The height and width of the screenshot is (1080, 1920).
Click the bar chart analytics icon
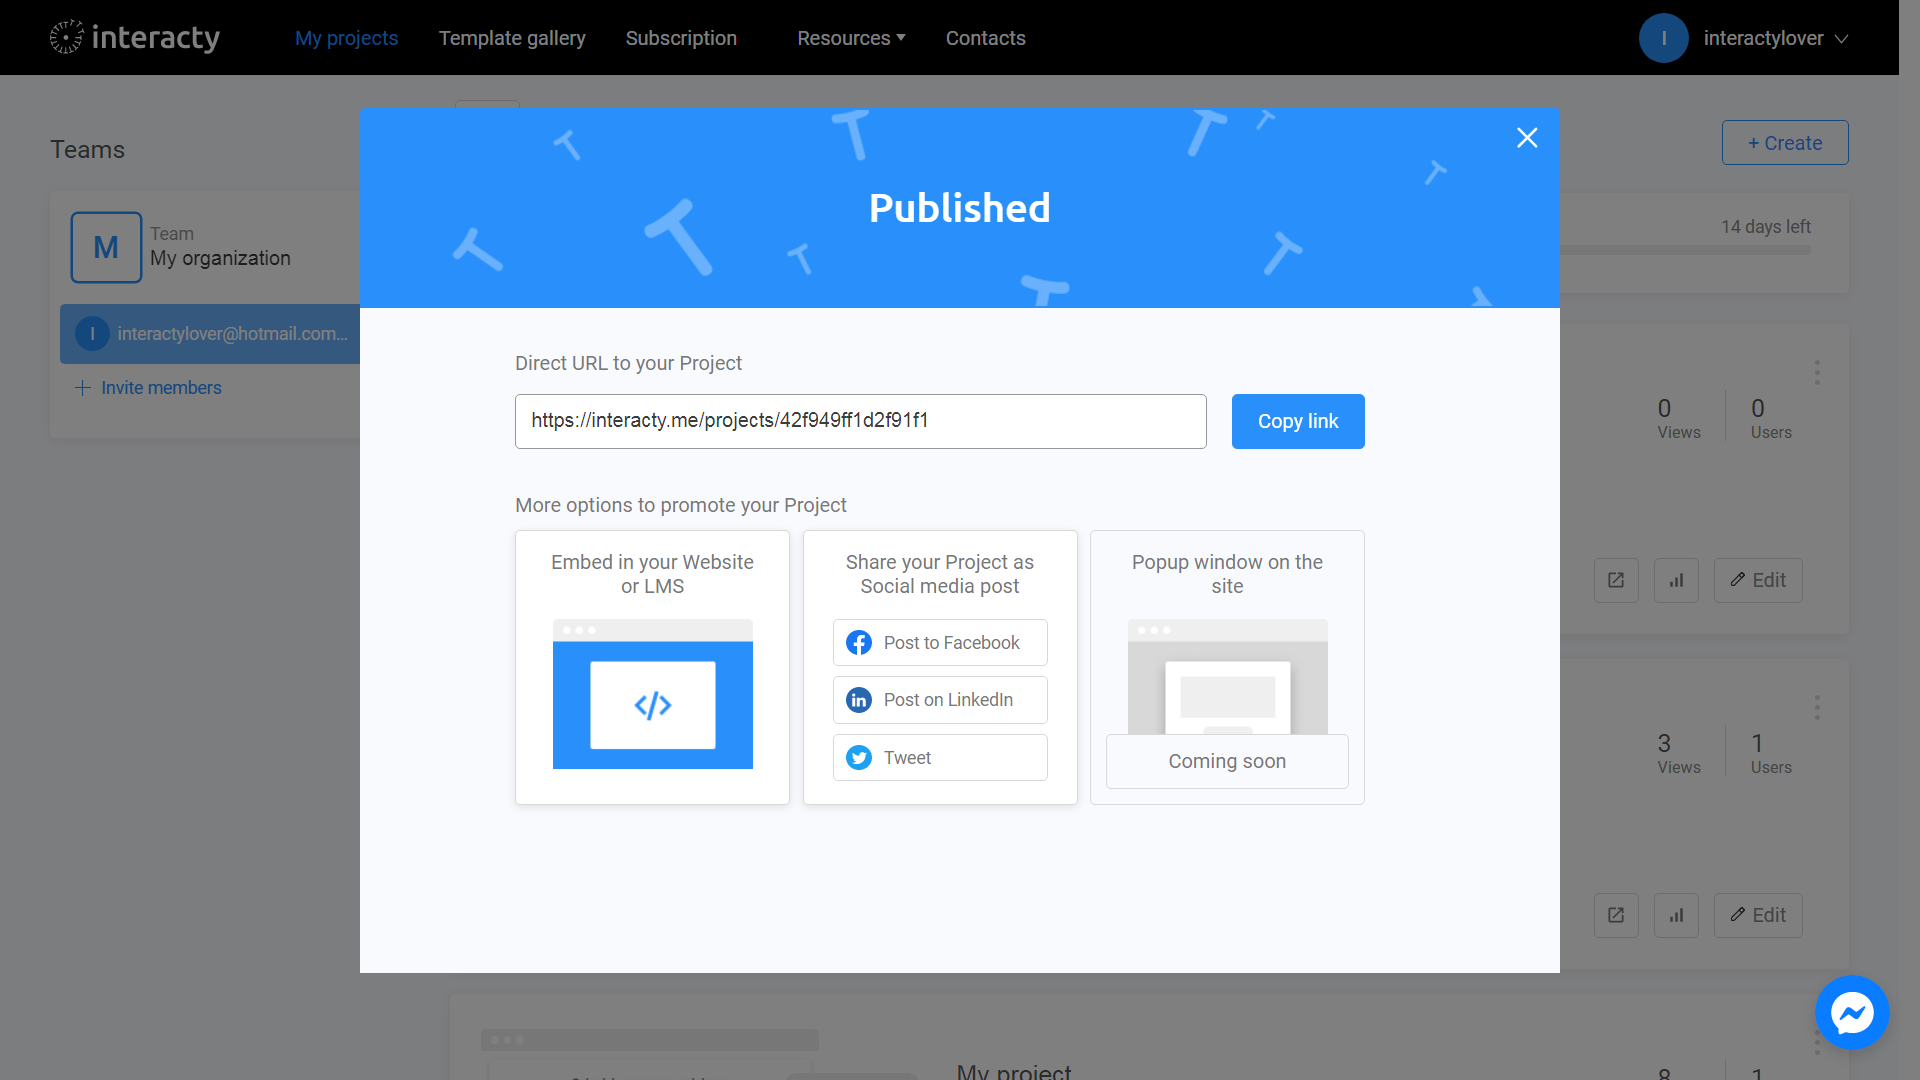(x=1677, y=580)
